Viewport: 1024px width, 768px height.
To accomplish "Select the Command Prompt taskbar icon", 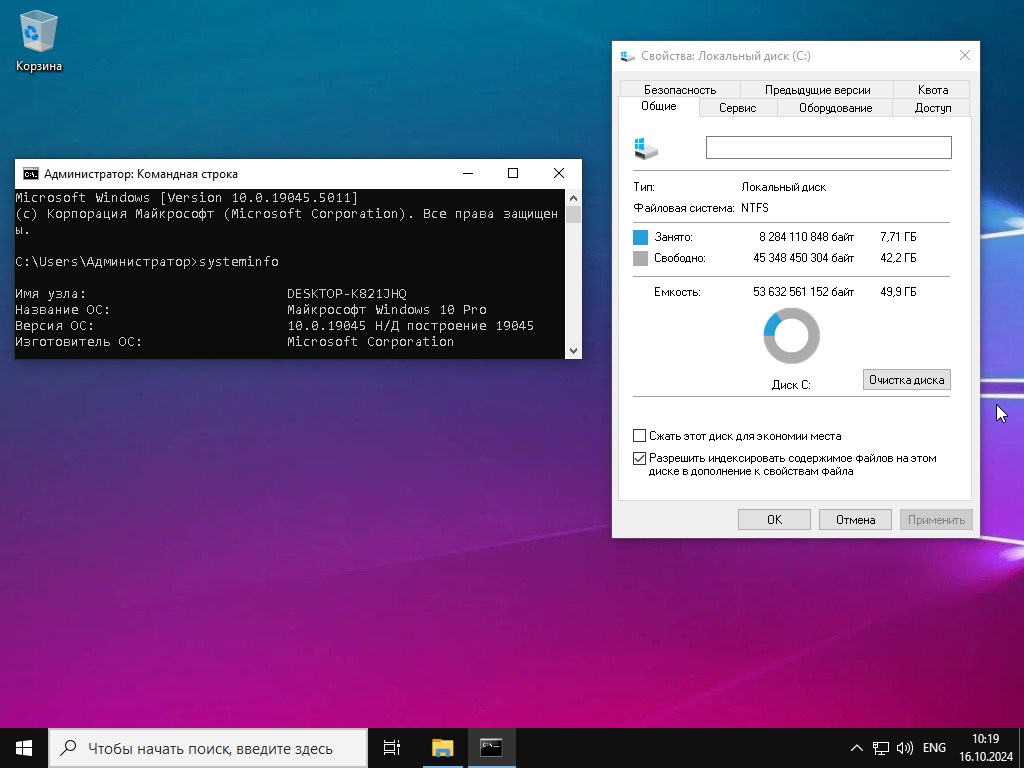I will pyautogui.click(x=491, y=748).
